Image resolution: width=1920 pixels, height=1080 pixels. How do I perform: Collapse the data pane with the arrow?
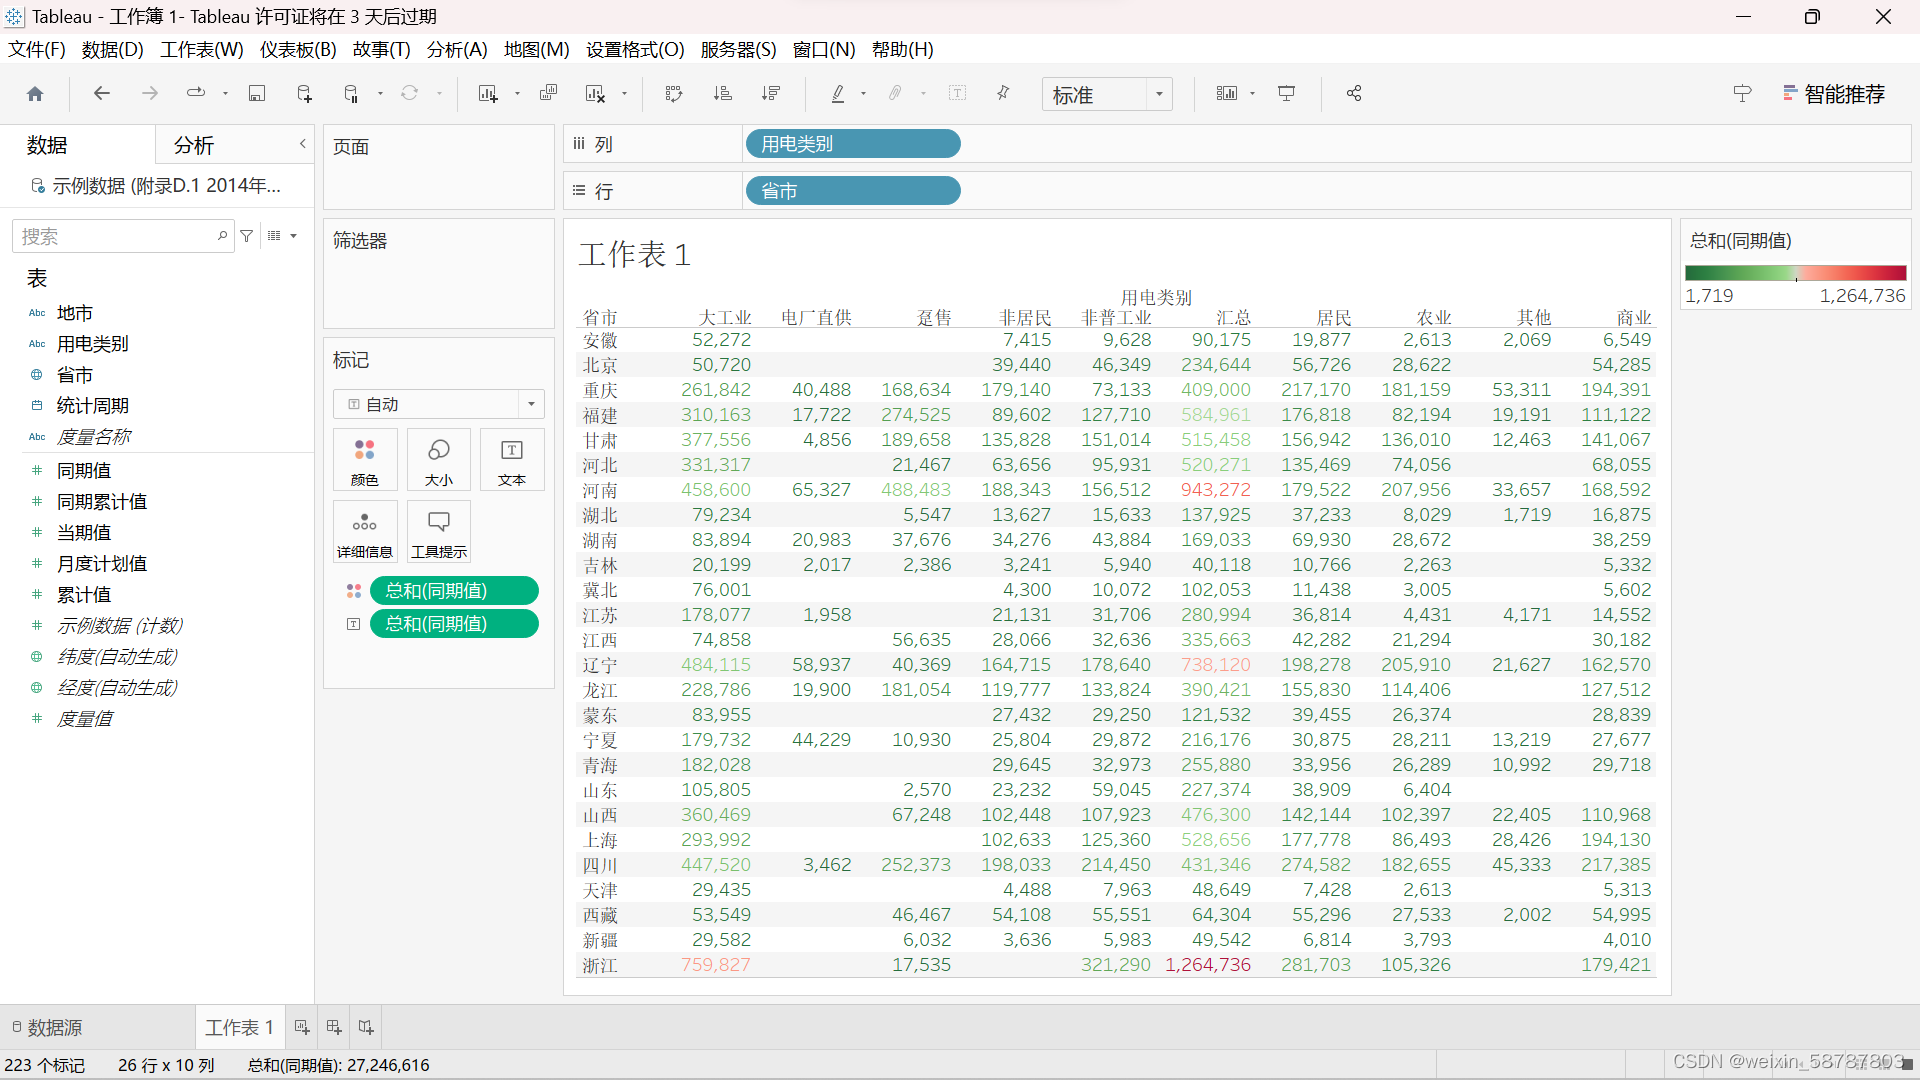(x=302, y=144)
